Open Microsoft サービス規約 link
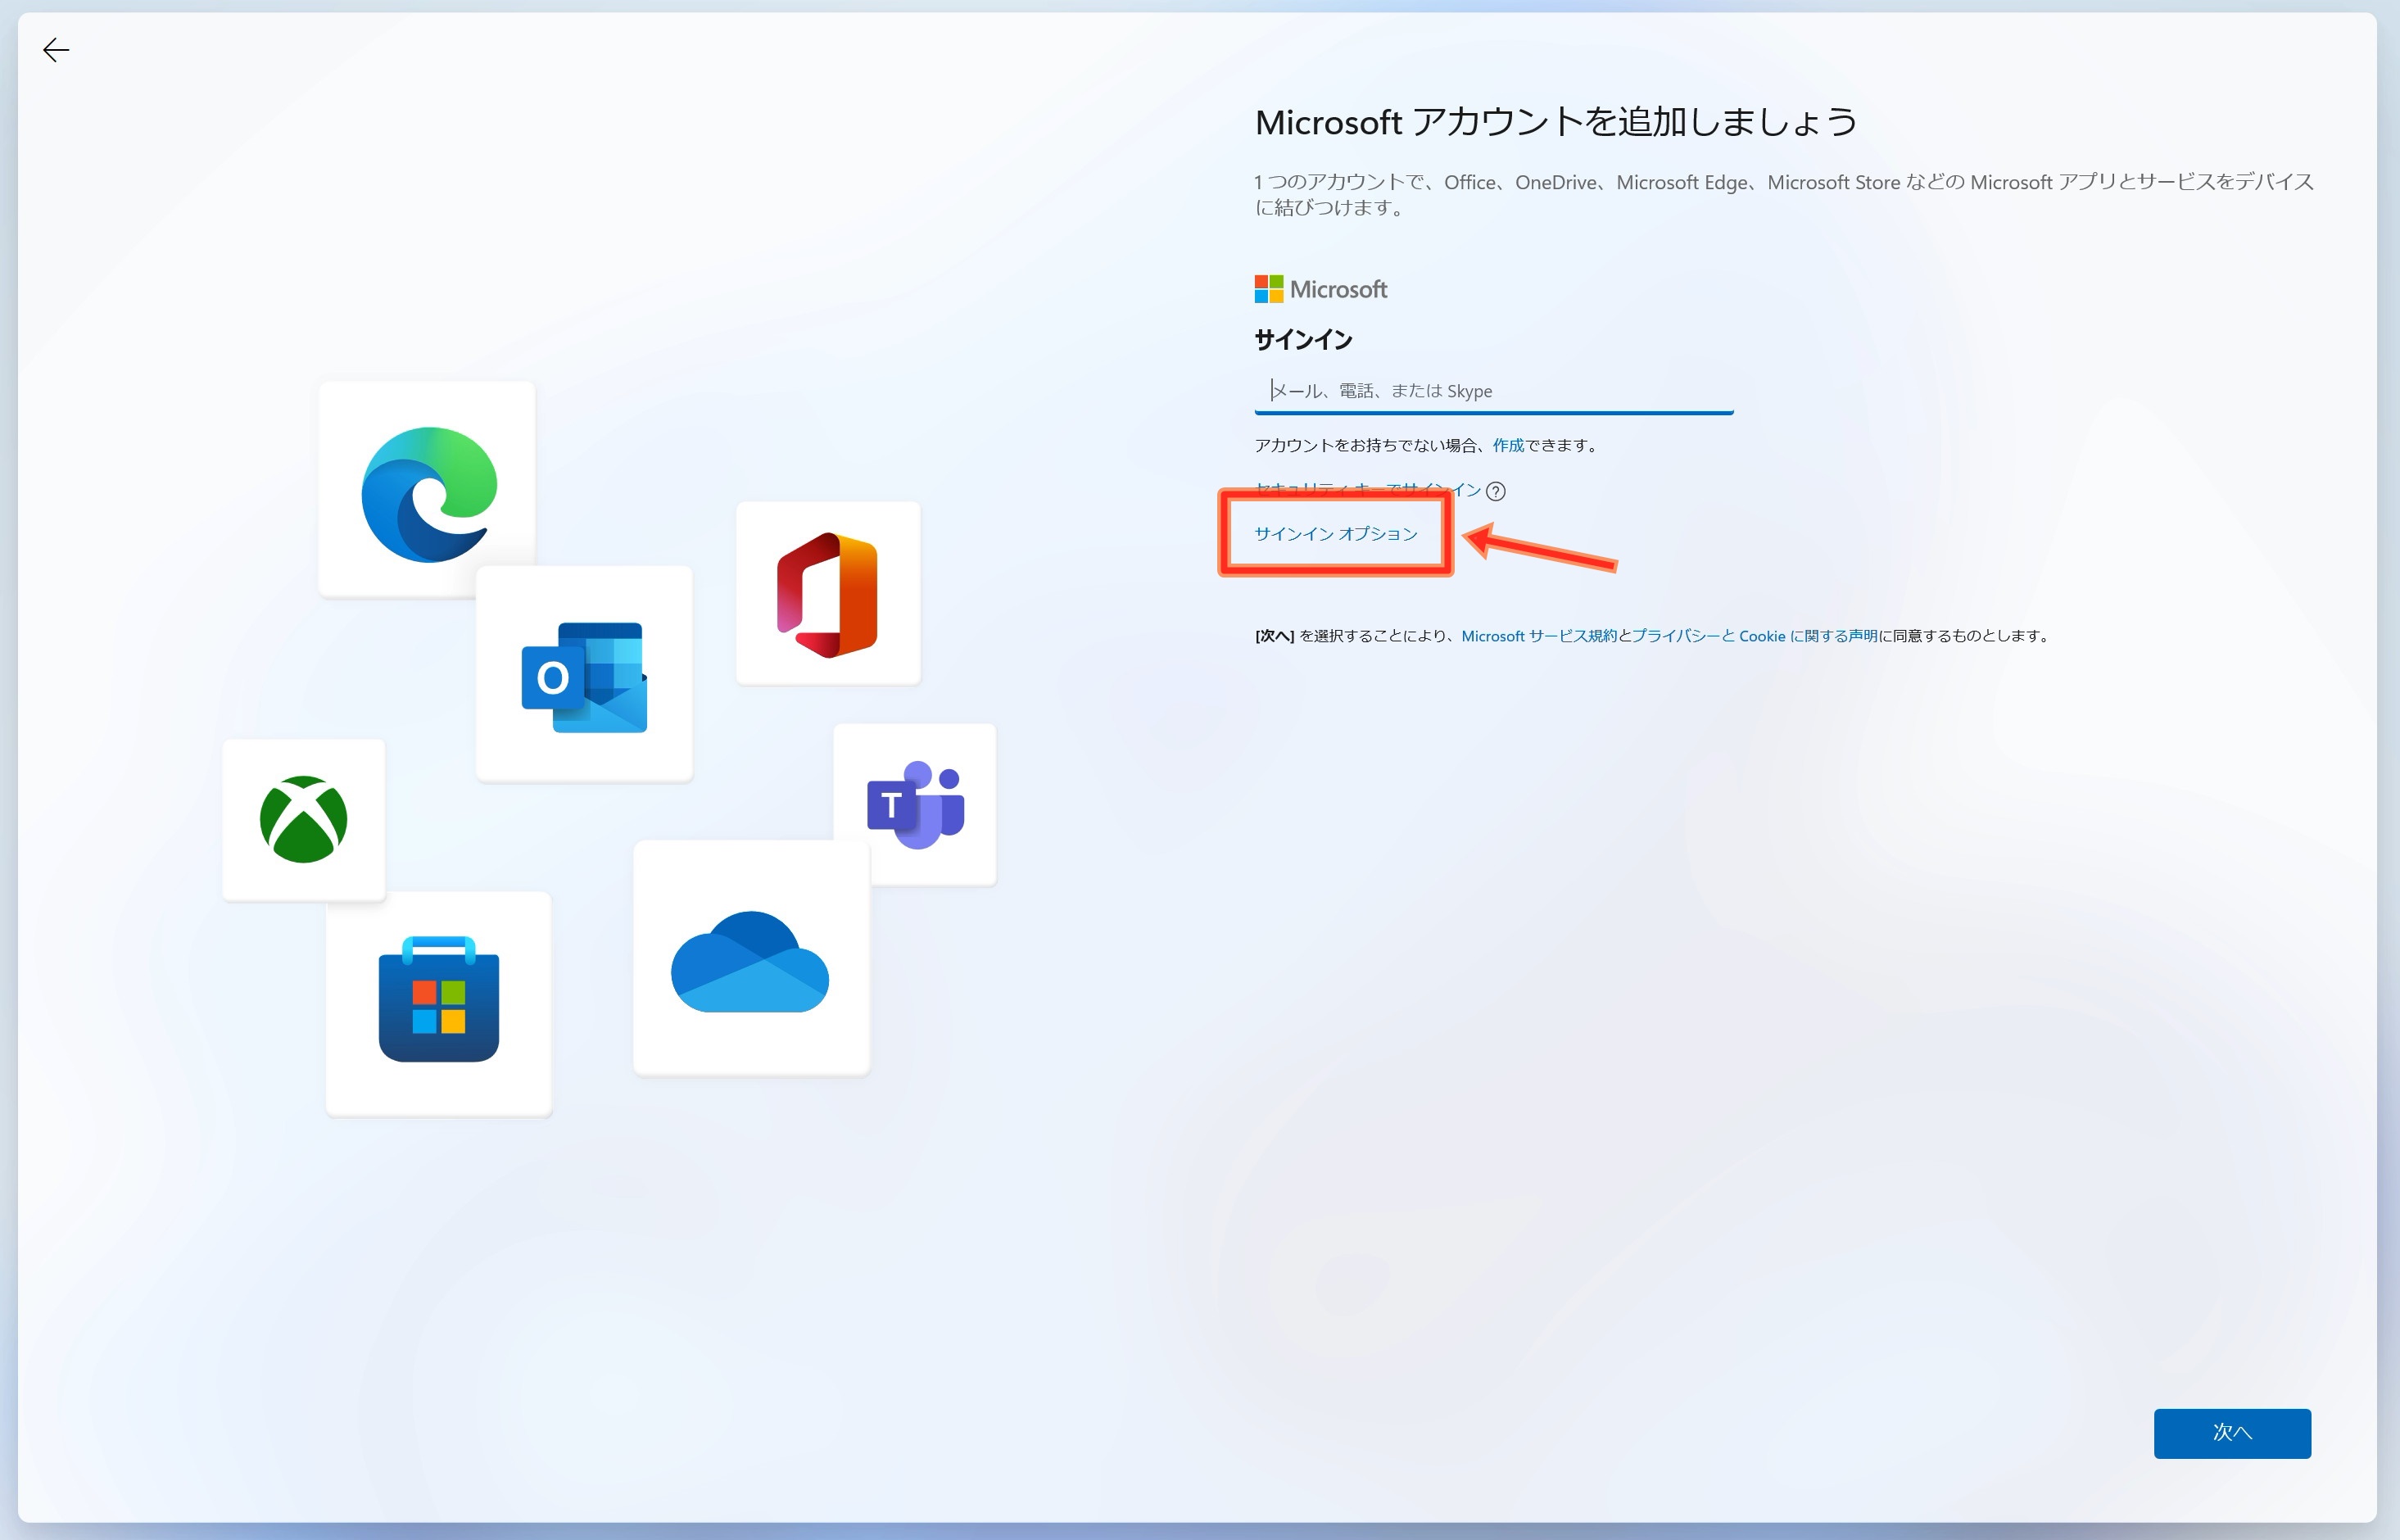2400x1540 pixels. (1538, 636)
